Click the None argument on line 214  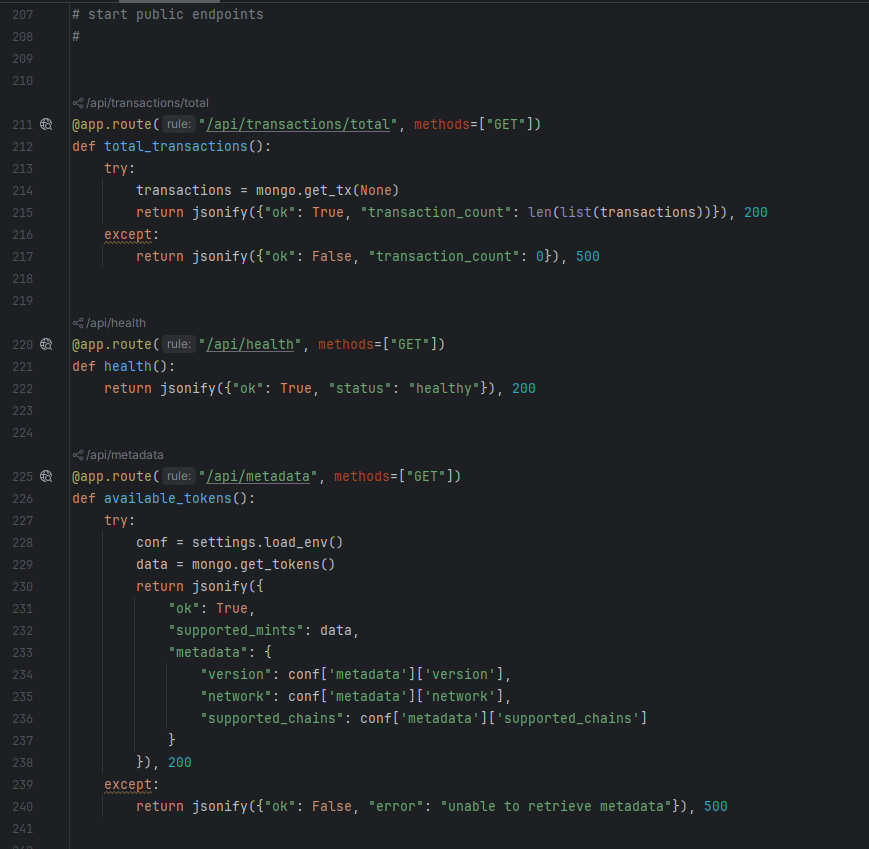pos(376,190)
